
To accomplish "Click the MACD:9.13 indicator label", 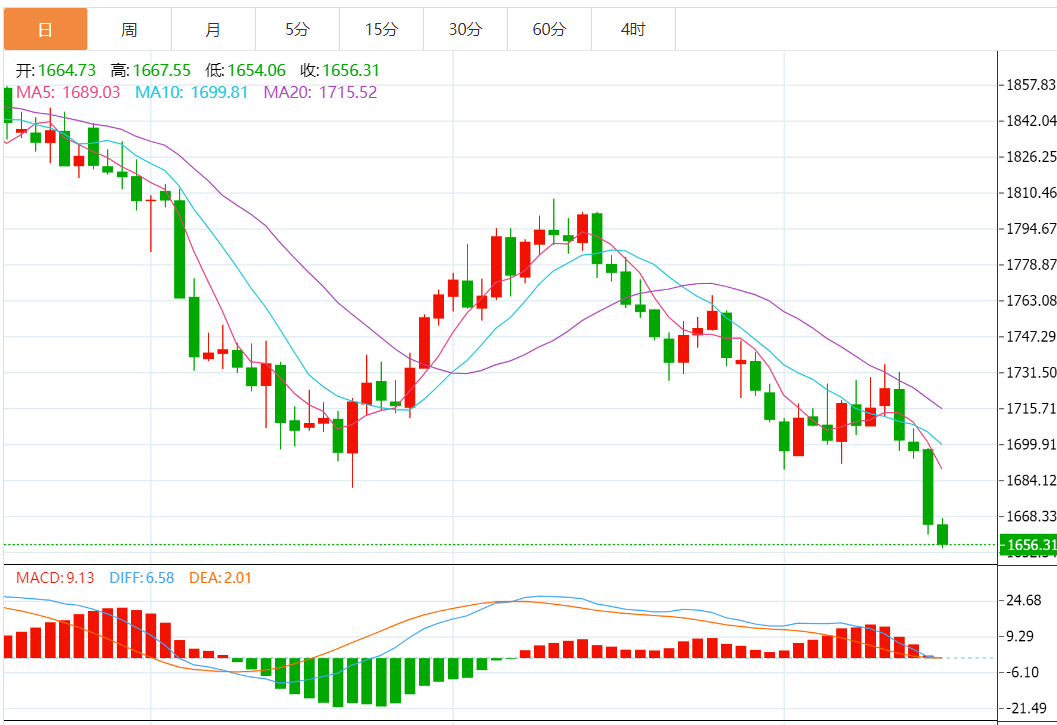I will point(55,578).
